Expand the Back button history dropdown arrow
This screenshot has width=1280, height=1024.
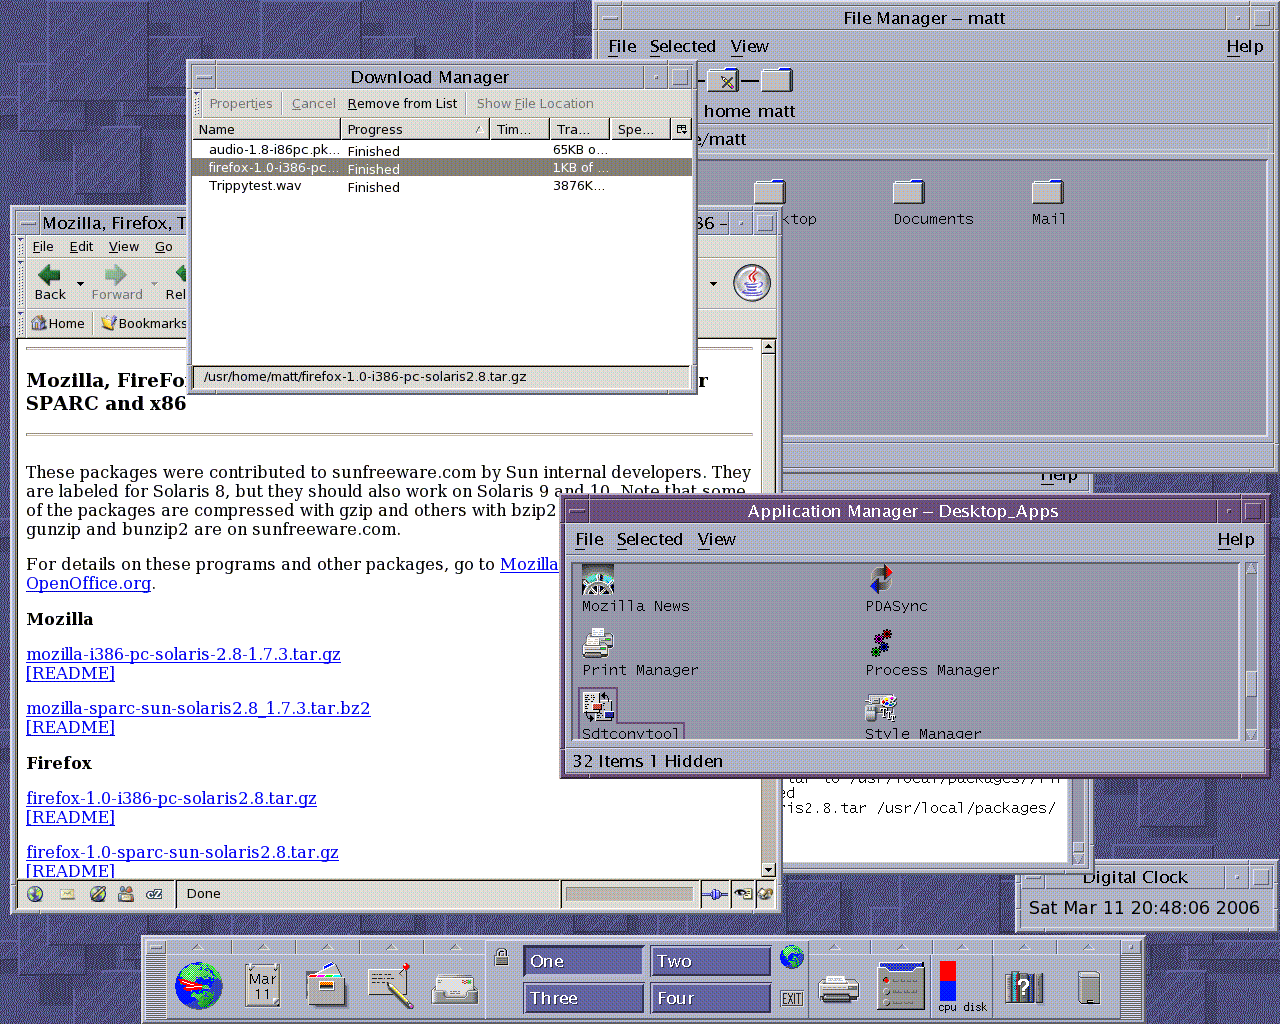(x=81, y=284)
